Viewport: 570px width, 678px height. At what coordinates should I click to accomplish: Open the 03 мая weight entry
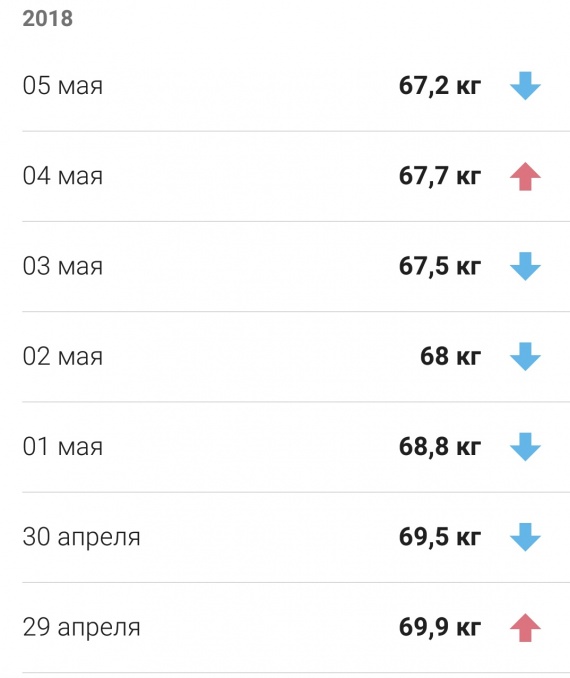pos(296,266)
